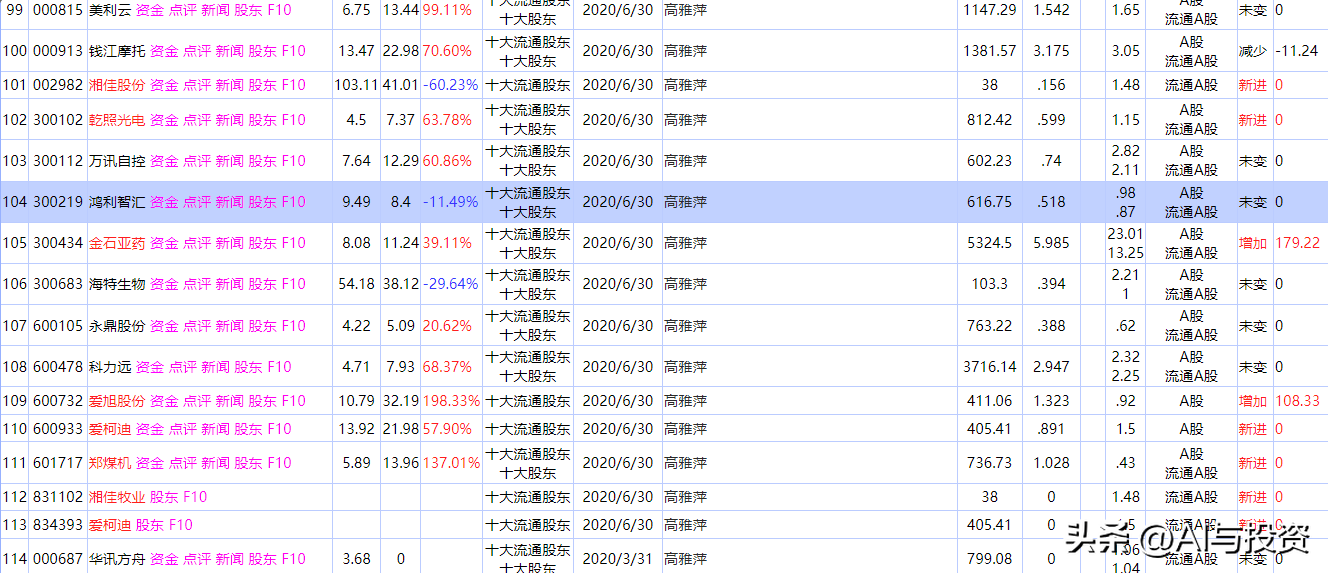Select stock name 郑煤机
The height and width of the screenshot is (573, 1328).
pos(110,463)
